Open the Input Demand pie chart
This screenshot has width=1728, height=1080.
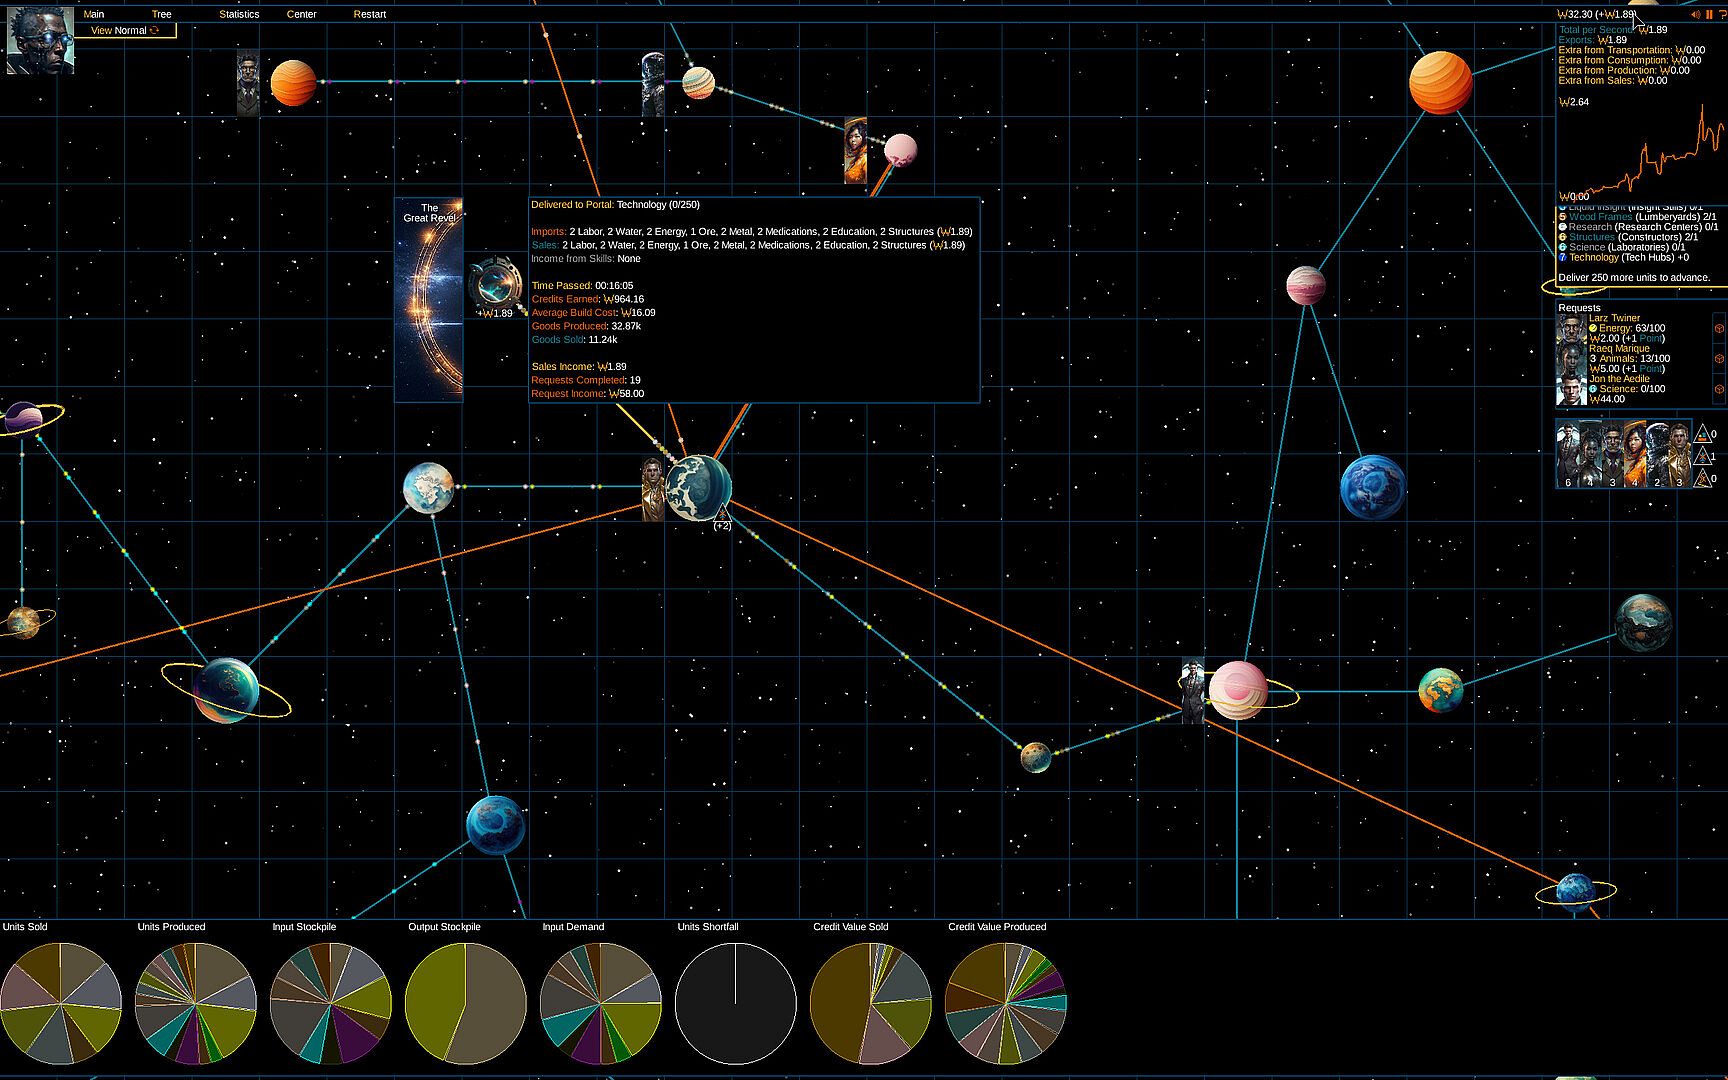click(601, 1003)
